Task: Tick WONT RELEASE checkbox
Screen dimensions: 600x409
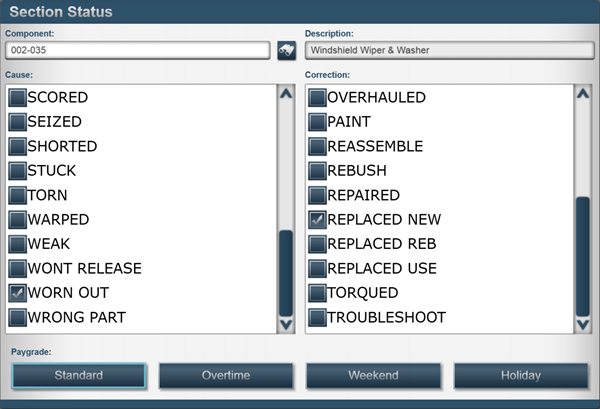Action: 18,269
